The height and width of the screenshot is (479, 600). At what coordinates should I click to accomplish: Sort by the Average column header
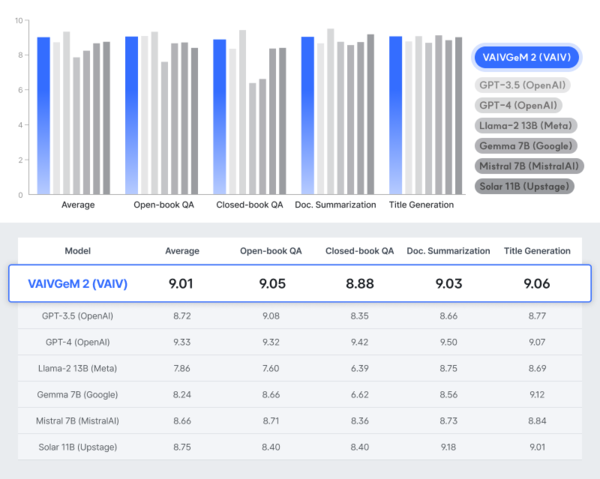[x=182, y=250]
